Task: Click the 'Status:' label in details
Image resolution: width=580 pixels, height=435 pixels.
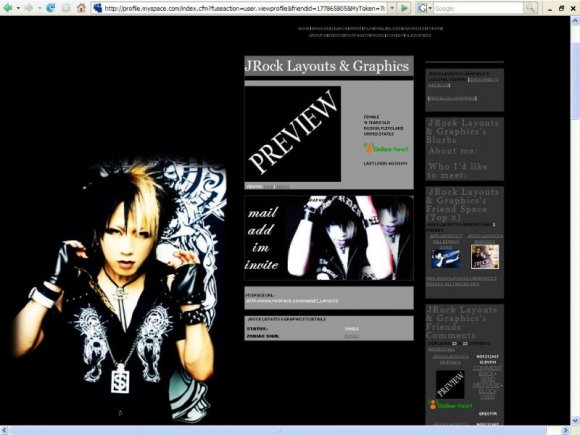Action: coord(257,329)
